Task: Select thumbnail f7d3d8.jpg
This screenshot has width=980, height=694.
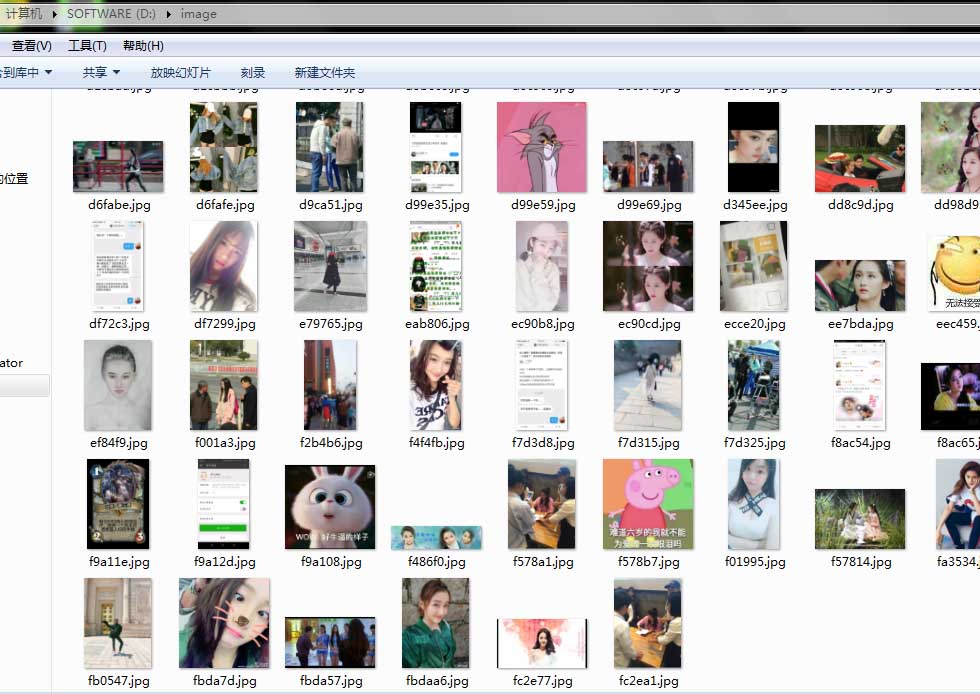Action: 542,385
